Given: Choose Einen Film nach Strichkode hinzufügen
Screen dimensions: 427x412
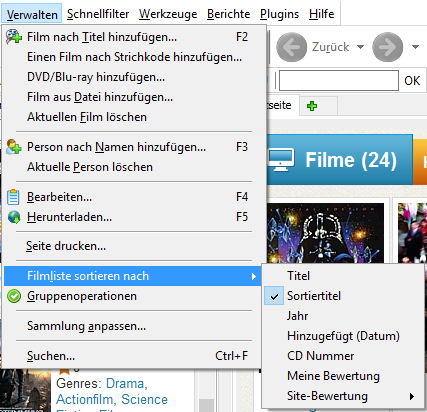Looking at the screenshot, I should pos(133,57).
